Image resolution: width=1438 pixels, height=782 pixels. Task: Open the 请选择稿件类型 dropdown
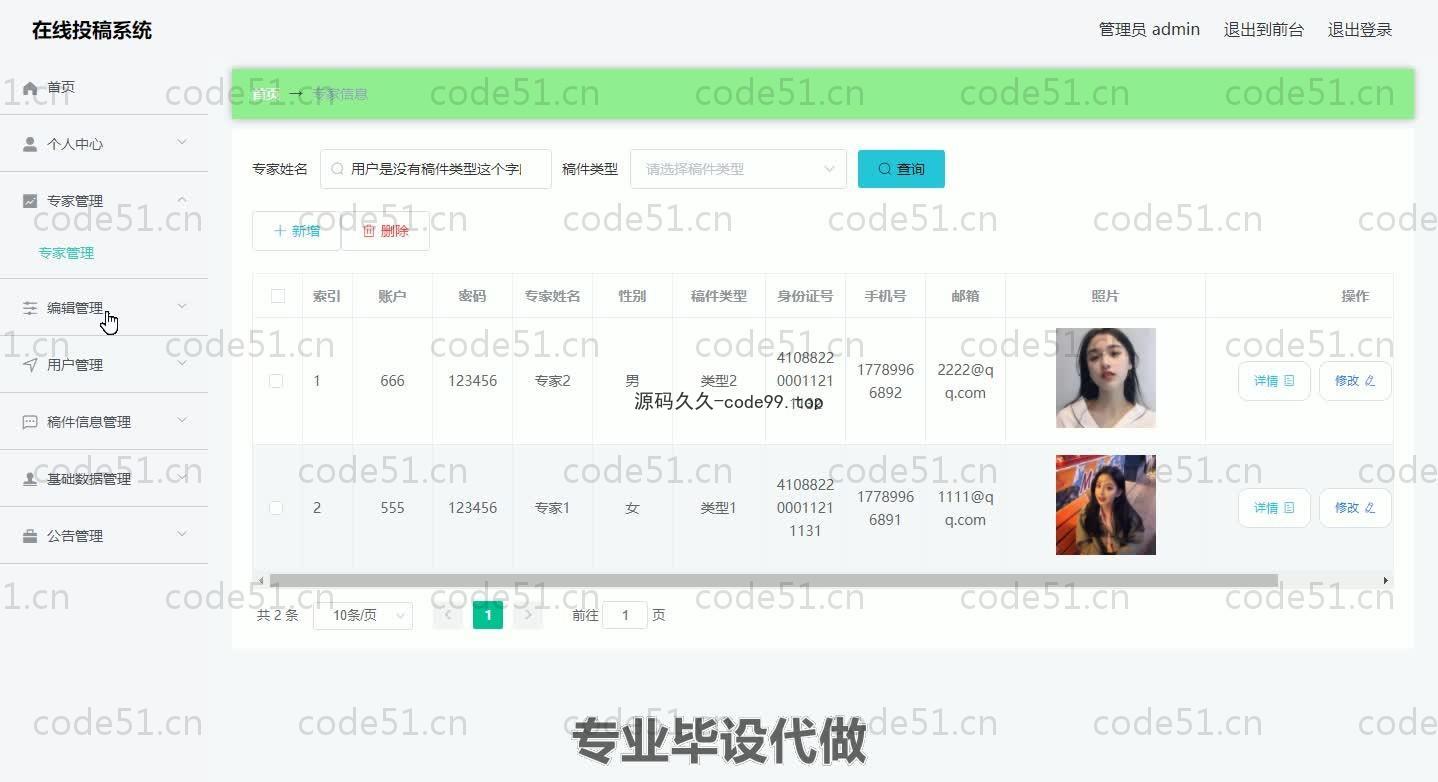click(738, 169)
